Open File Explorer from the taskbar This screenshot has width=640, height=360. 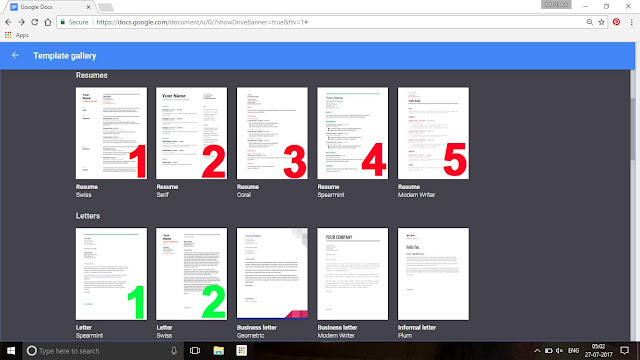point(218,351)
